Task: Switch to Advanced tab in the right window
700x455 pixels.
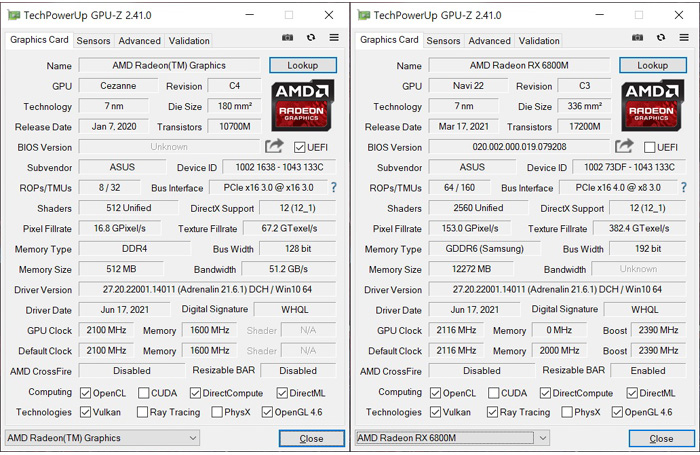Action: tap(489, 41)
